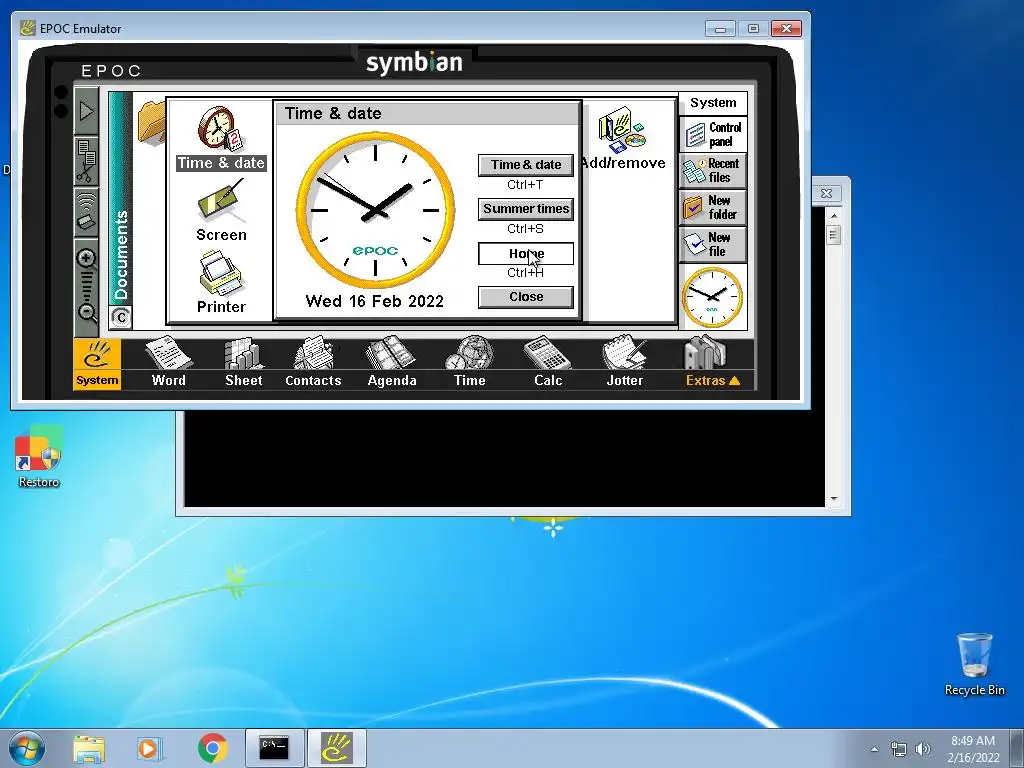The height and width of the screenshot is (768, 1024).
Task: Launch the Calc application
Action: [547, 362]
